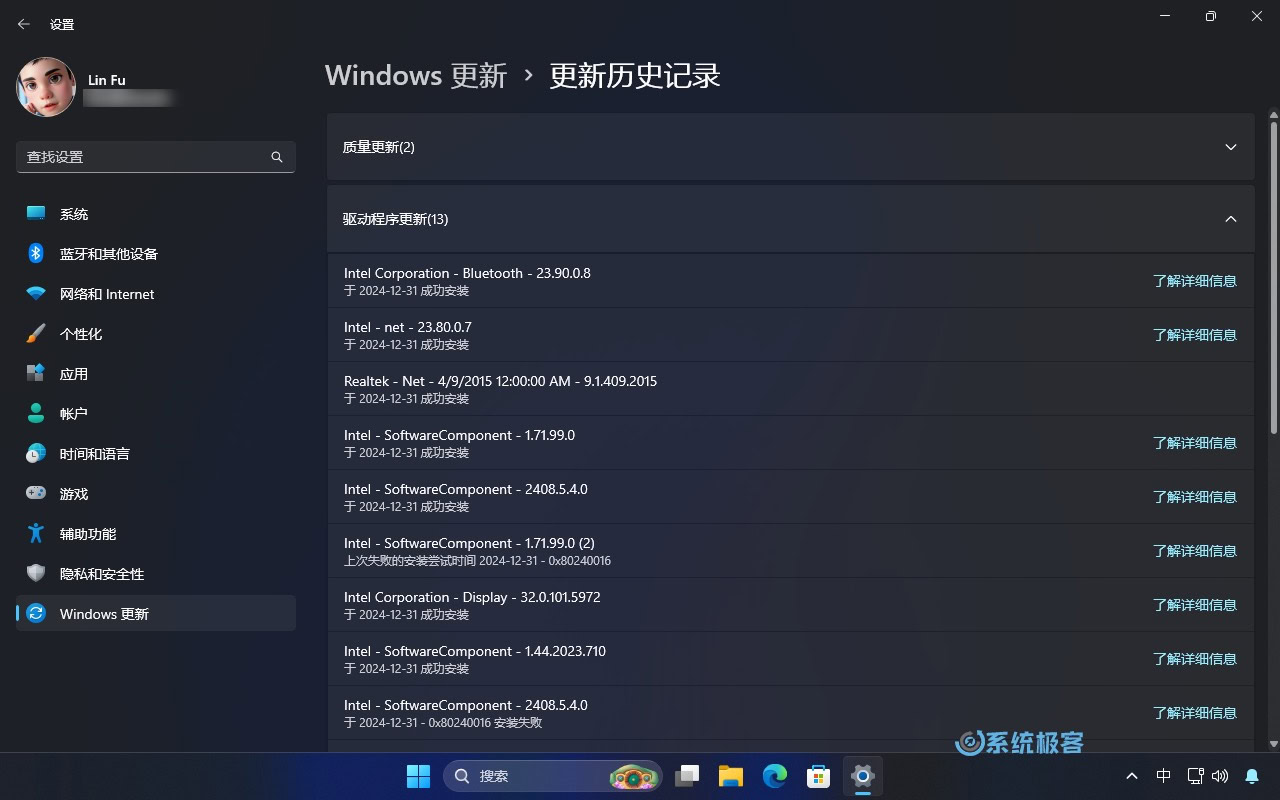Open details for first SoftwareComponent 2408.5.4.0
The height and width of the screenshot is (800, 1280).
tap(1195, 497)
